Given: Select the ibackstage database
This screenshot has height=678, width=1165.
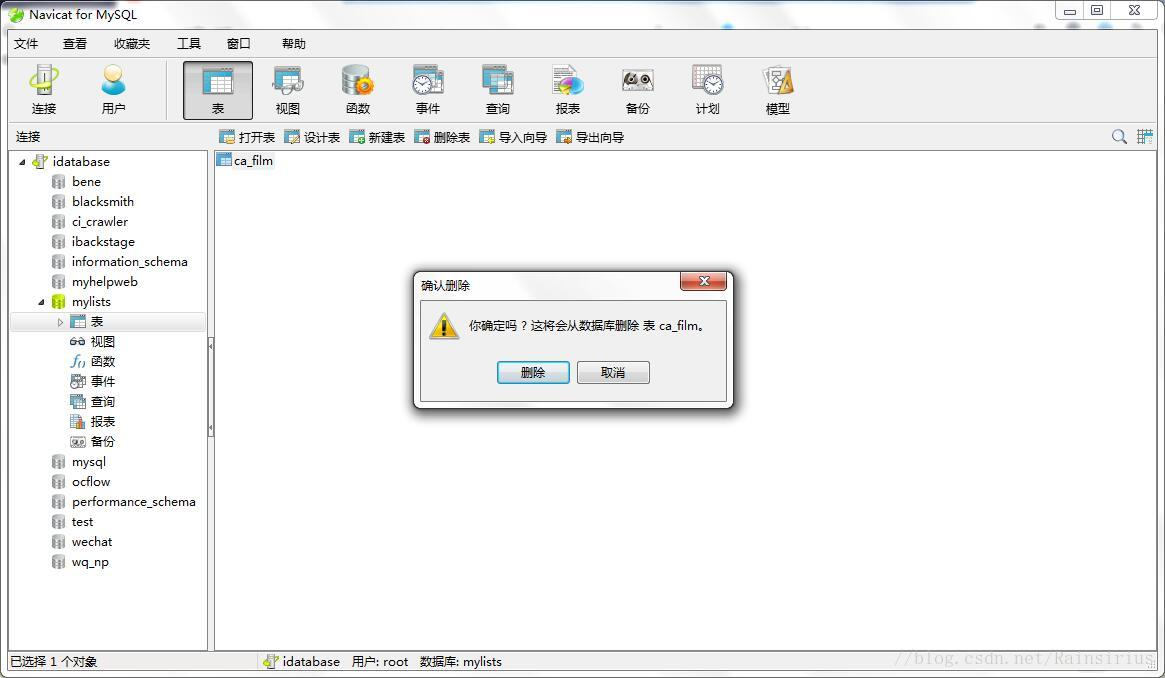Looking at the screenshot, I should tap(103, 241).
